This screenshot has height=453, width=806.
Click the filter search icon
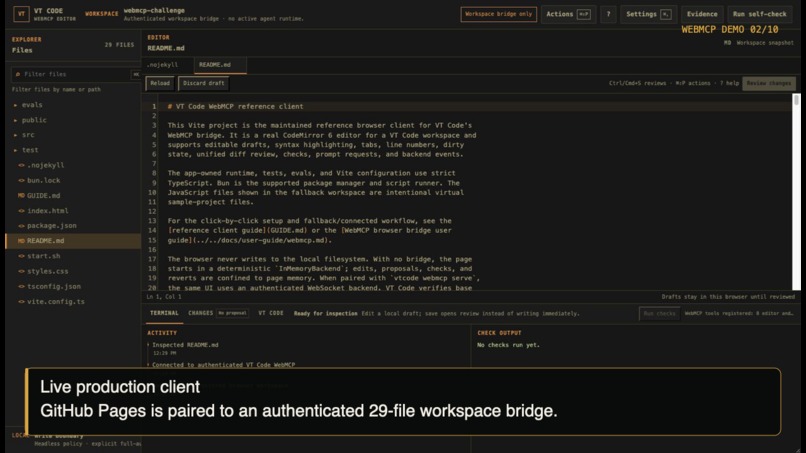tap(17, 74)
